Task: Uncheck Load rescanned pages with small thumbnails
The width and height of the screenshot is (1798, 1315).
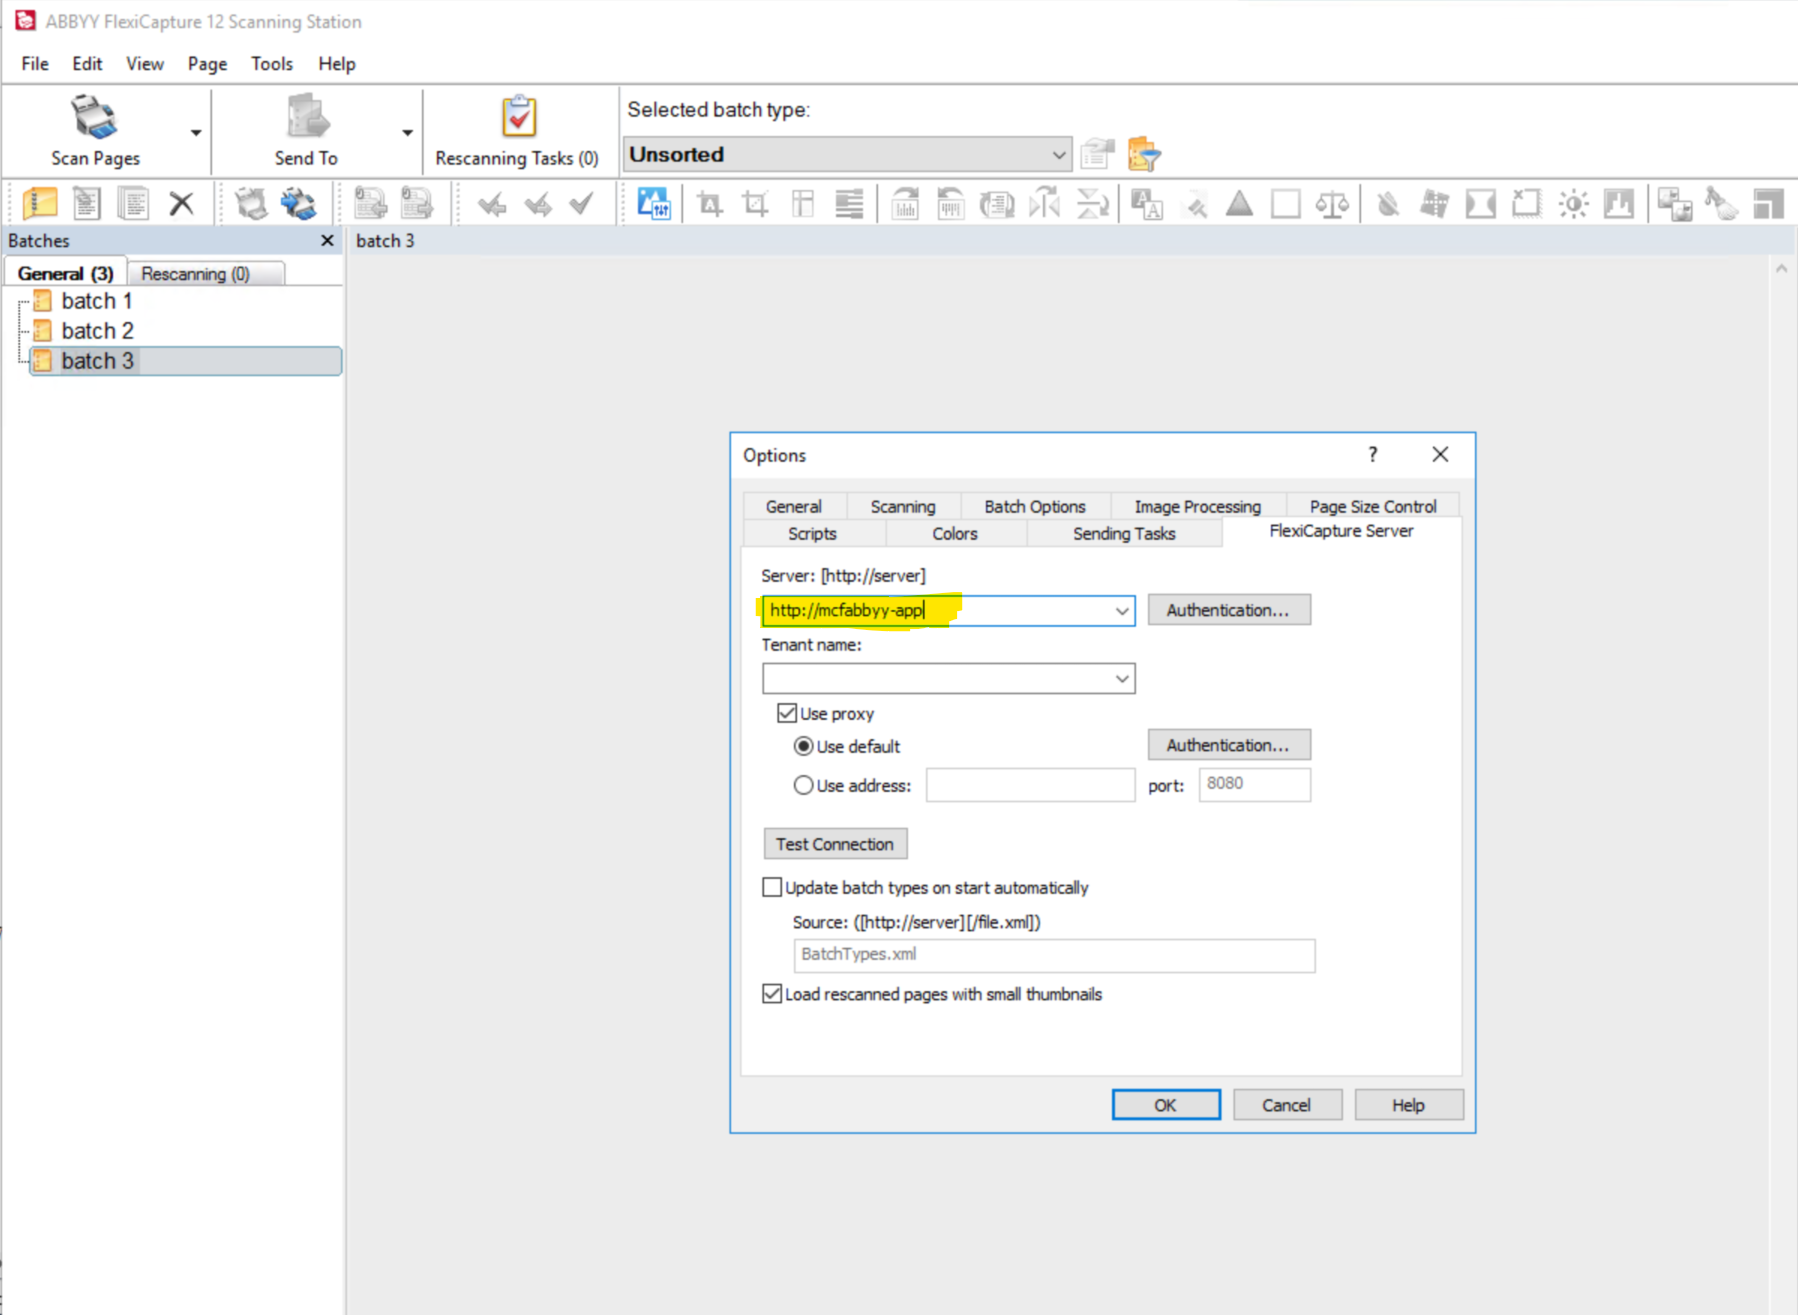Action: pyautogui.click(x=772, y=993)
